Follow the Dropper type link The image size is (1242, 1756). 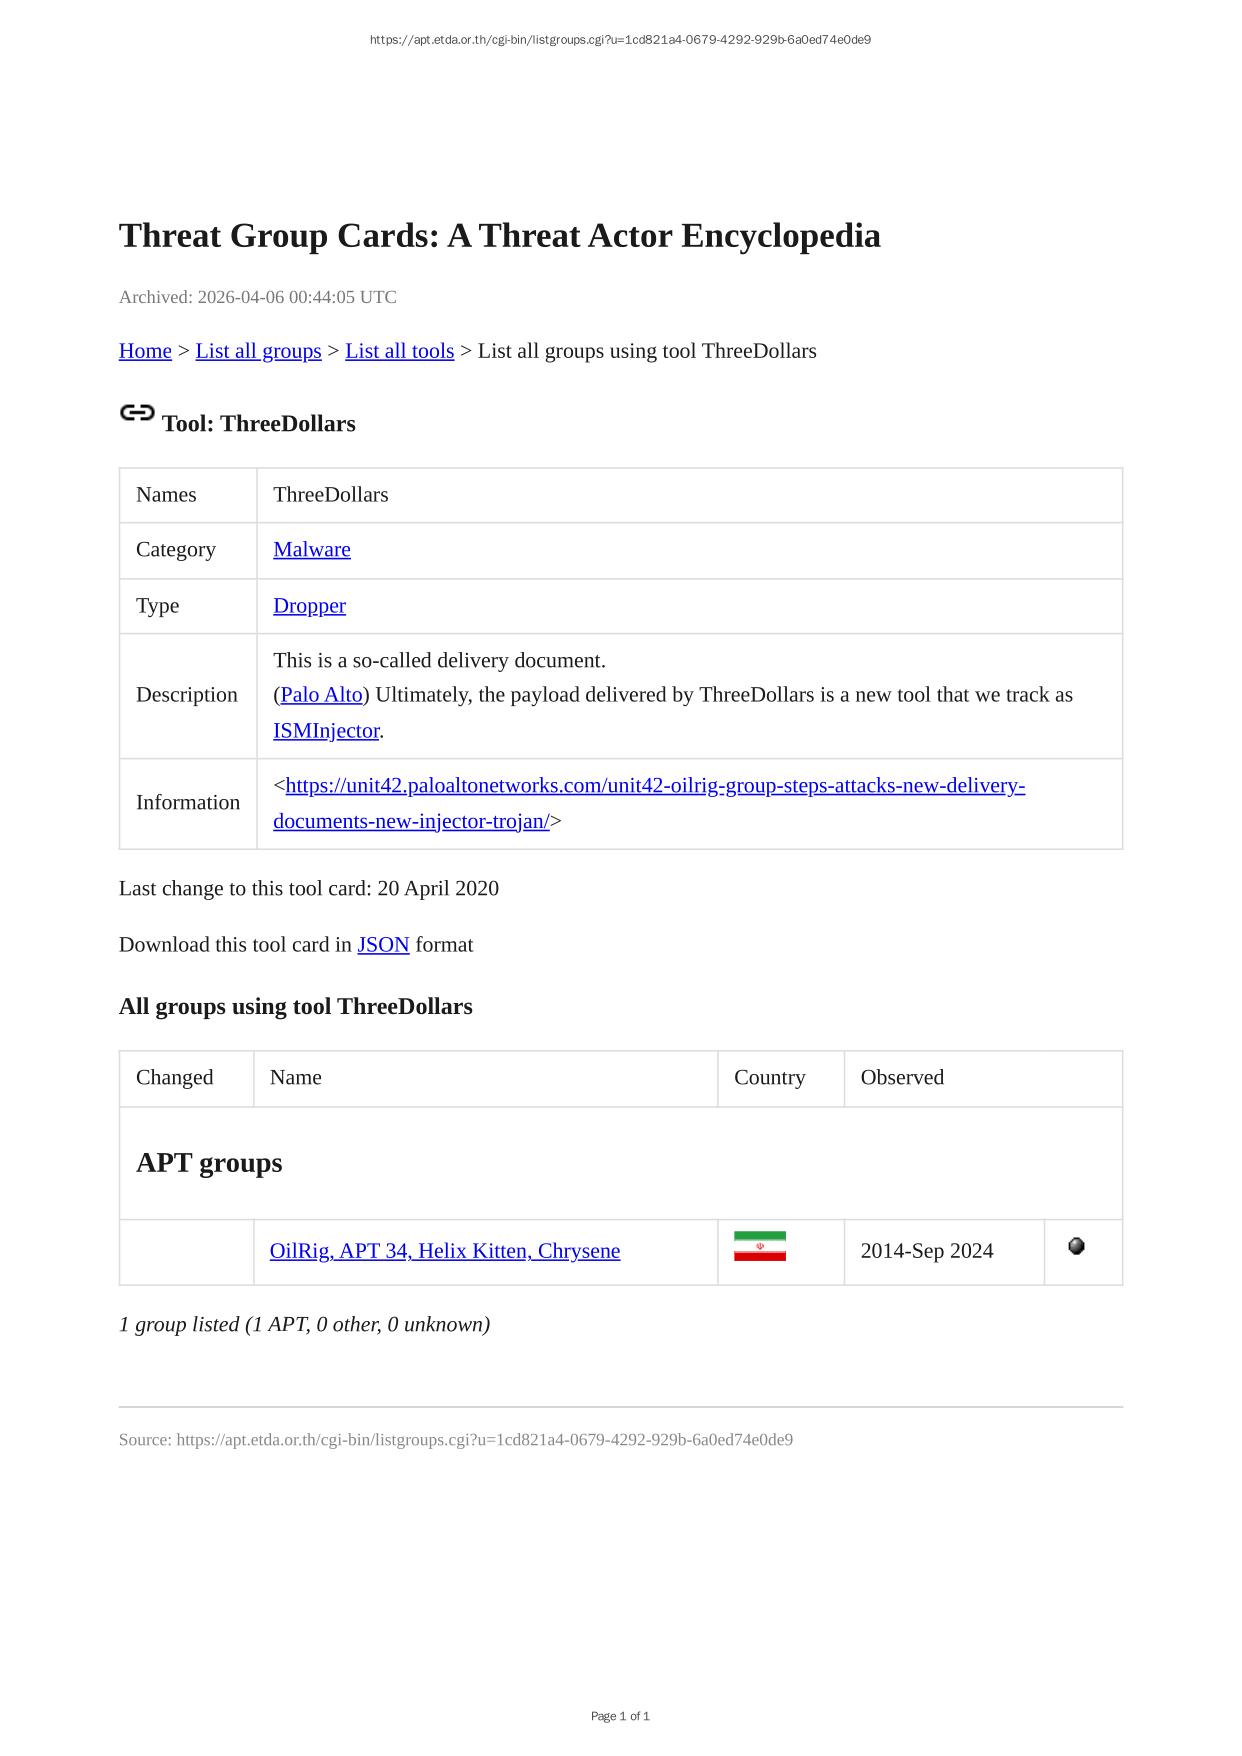coord(309,605)
